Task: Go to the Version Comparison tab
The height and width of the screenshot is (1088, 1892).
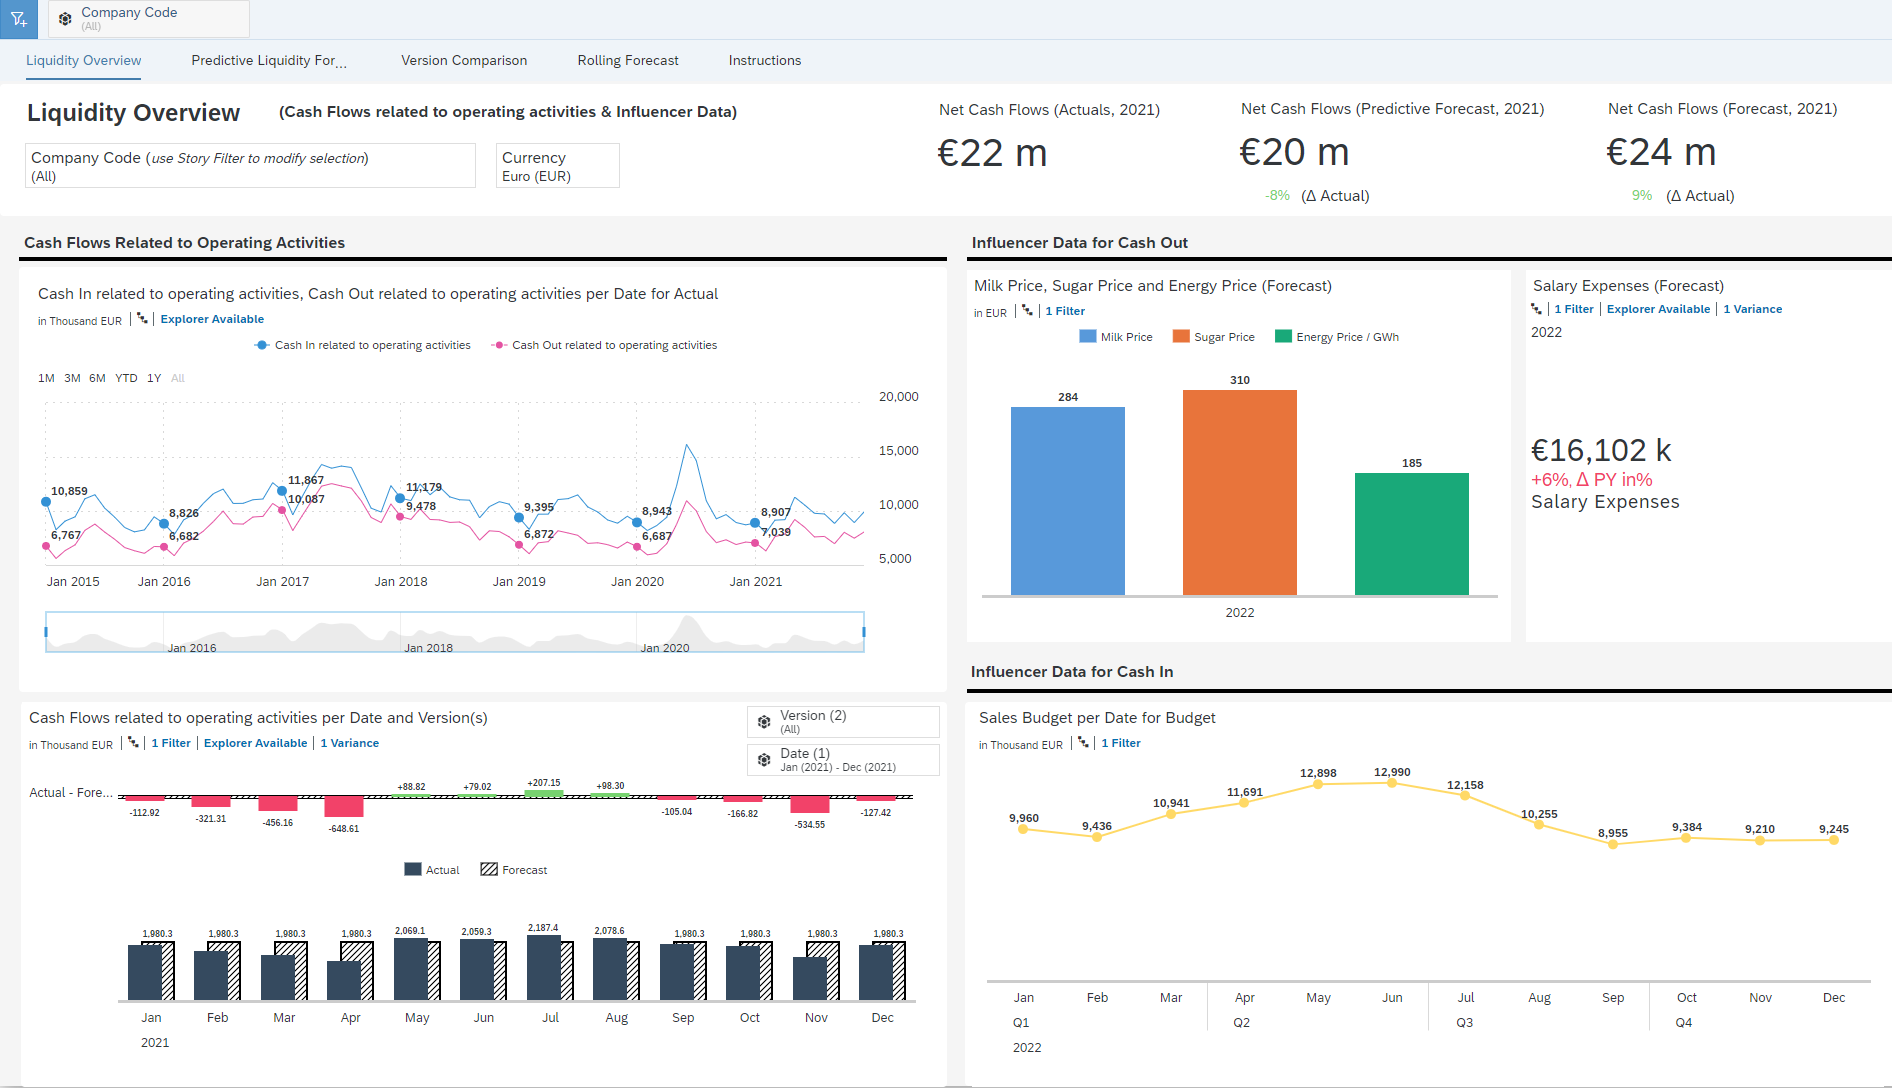Action: (x=464, y=60)
